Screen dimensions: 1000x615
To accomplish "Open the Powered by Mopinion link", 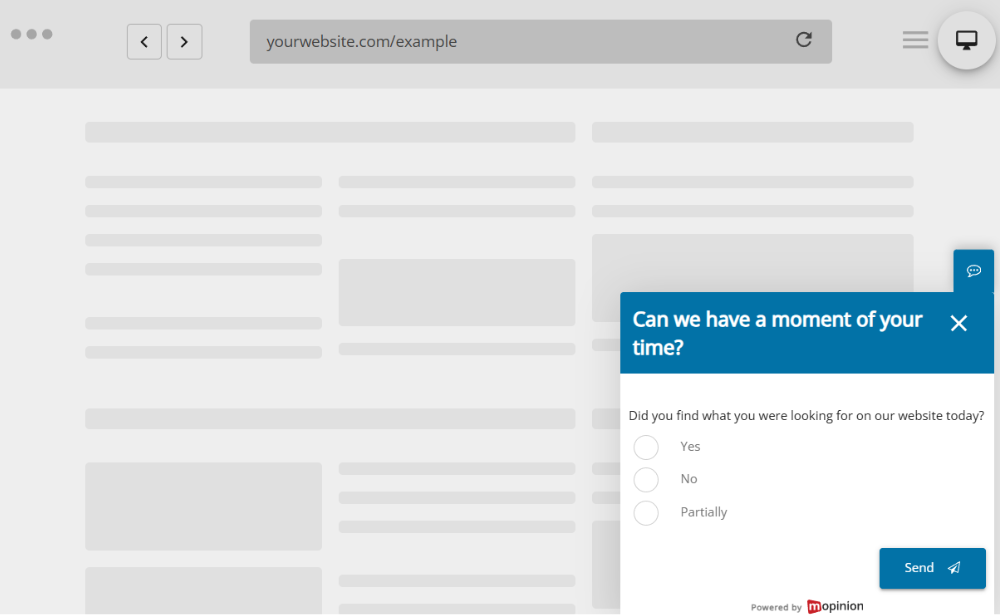I will (x=807, y=606).
